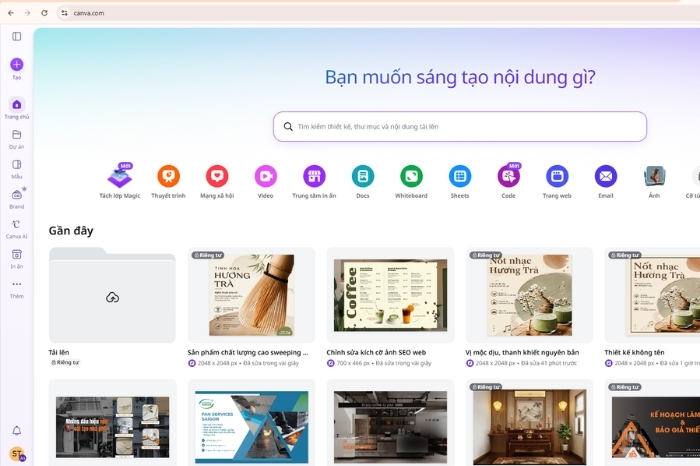This screenshot has height=466, width=700.
Task: Open the Pan Services Saigon design thumbnail
Action: click(251, 423)
